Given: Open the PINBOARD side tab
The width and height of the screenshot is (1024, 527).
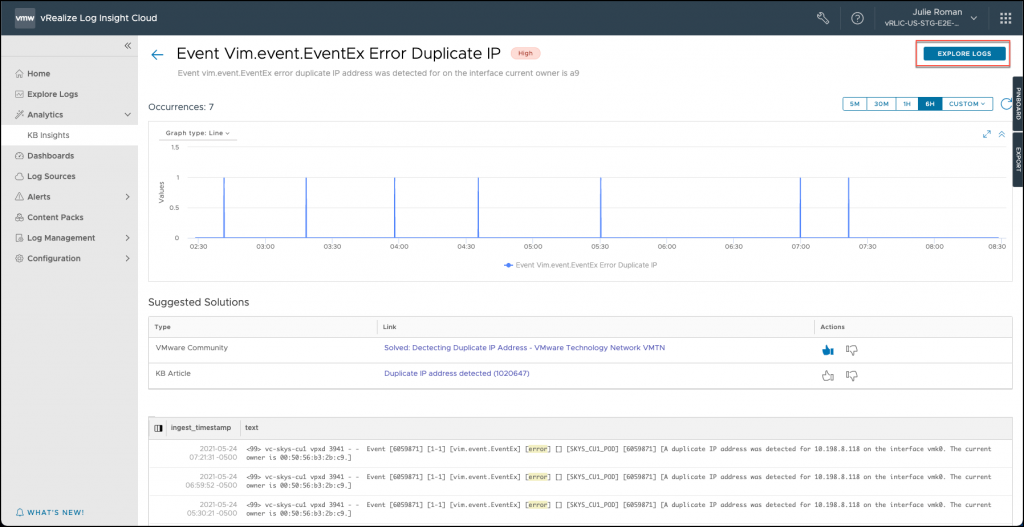Looking at the screenshot, I should coord(1018,101).
